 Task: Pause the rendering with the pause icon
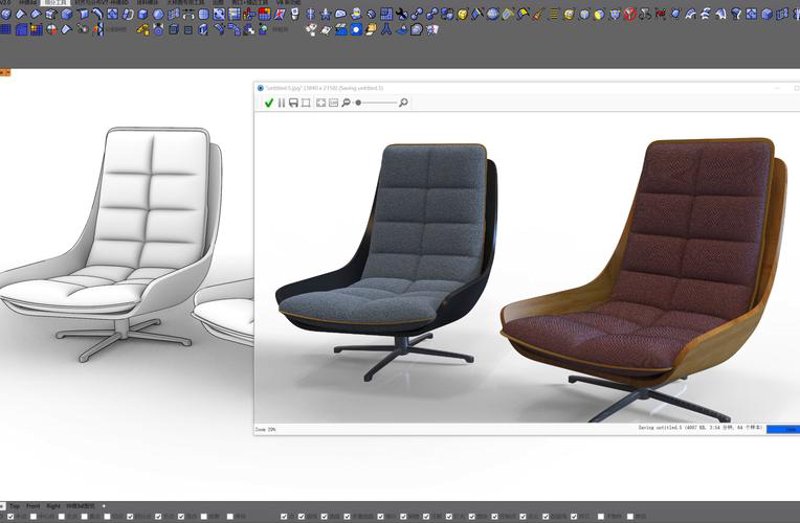pos(281,103)
